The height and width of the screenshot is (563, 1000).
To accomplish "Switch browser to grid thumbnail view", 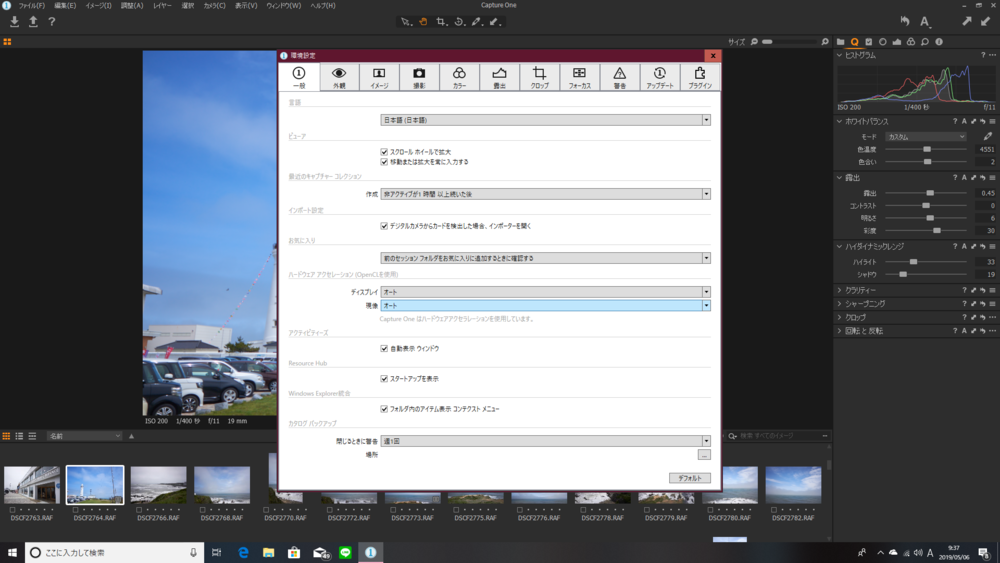I will pyautogui.click(x=6, y=436).
